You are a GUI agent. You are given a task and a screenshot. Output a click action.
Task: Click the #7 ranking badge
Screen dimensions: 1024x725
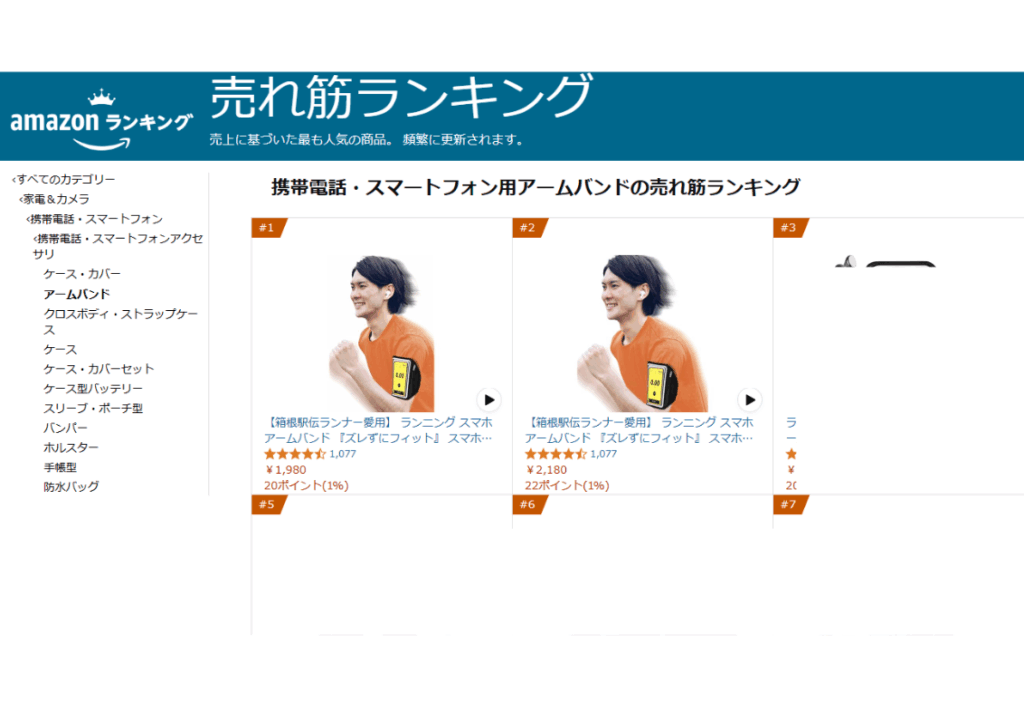point(791,505)
